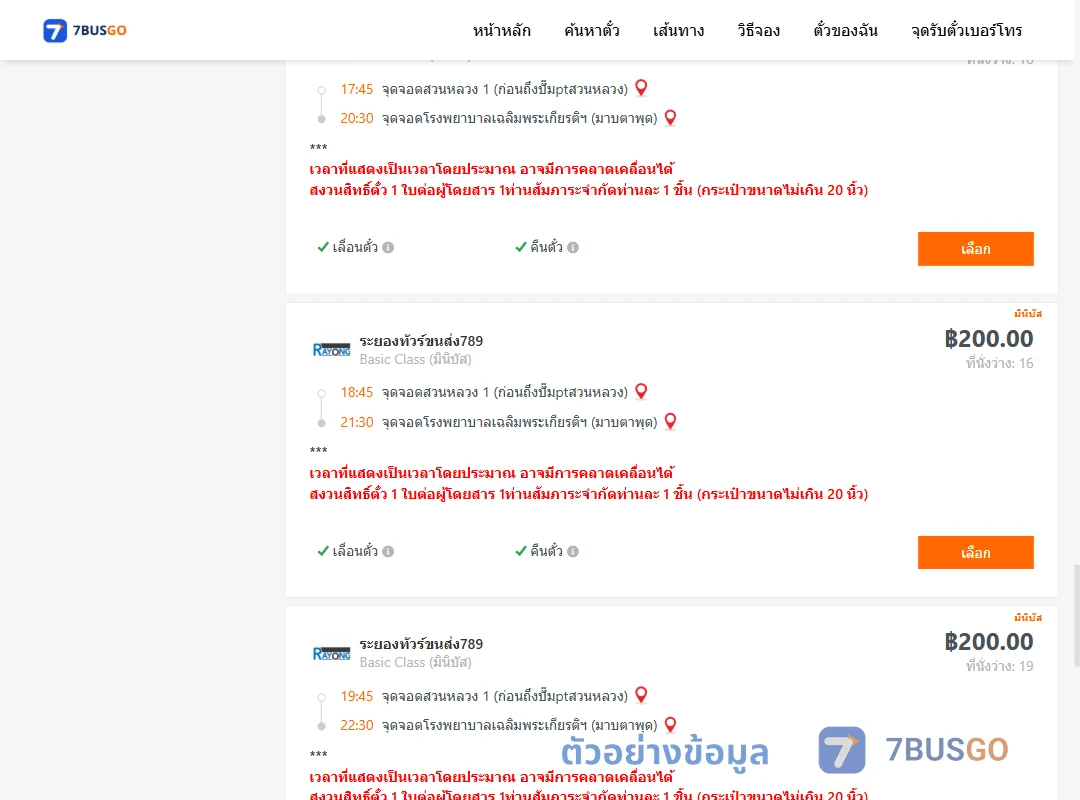This screenshot has height=800, width=1080.
Task: Click Basic Class (มินิบัส) of 18:45 trip
Action: [415, 359]
